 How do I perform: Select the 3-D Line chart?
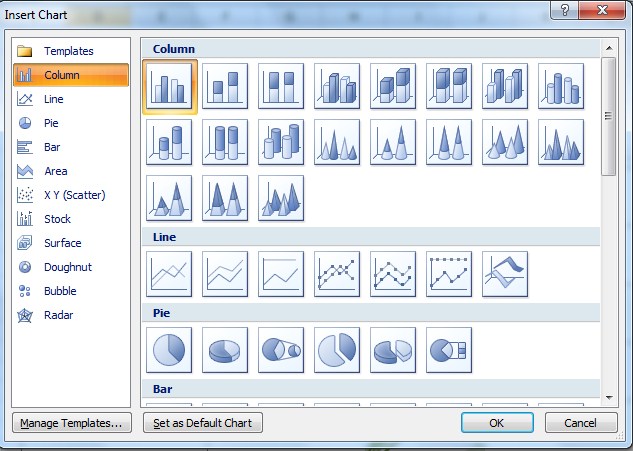[505, 274]
